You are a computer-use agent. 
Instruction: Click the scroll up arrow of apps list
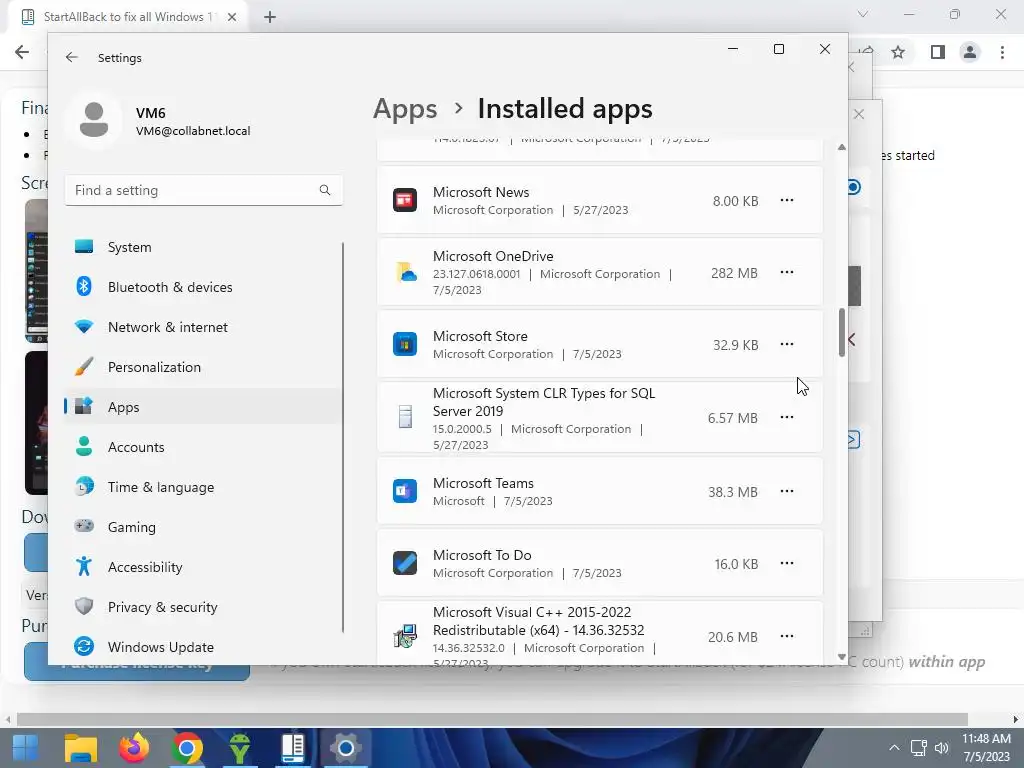pyautogui.click(x=842, y=147)
